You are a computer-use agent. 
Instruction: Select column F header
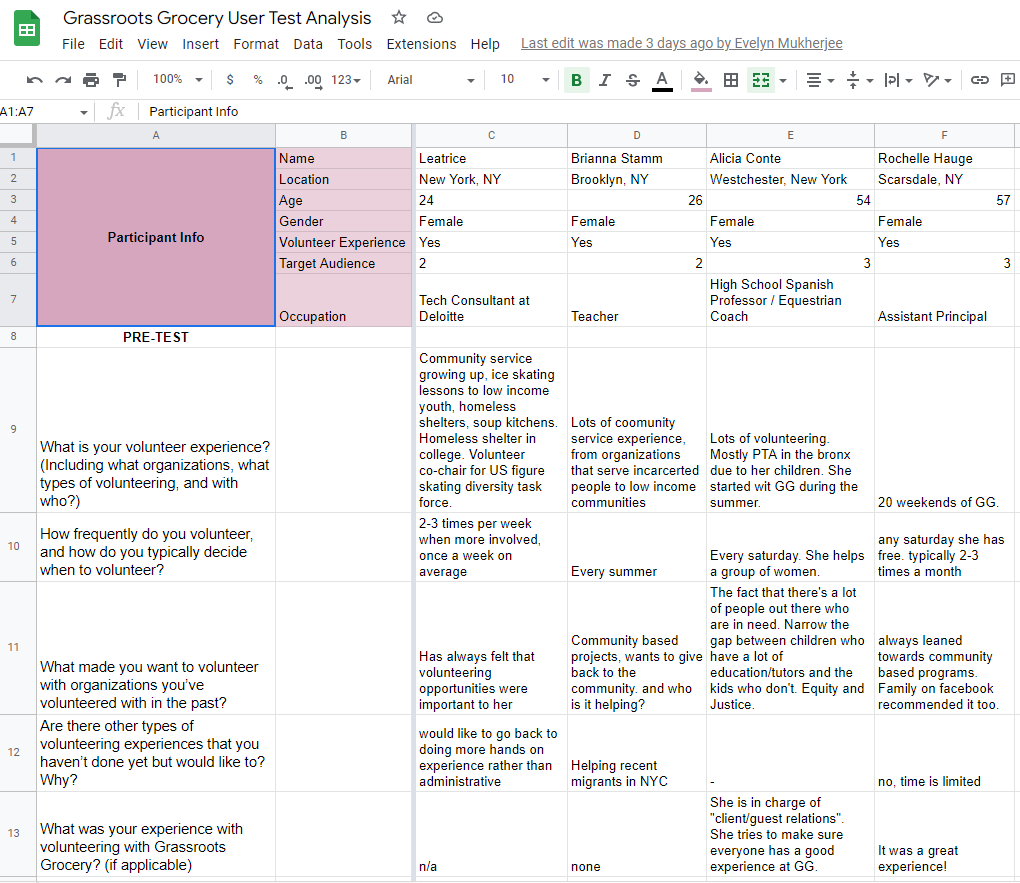[x=944, y=135]
